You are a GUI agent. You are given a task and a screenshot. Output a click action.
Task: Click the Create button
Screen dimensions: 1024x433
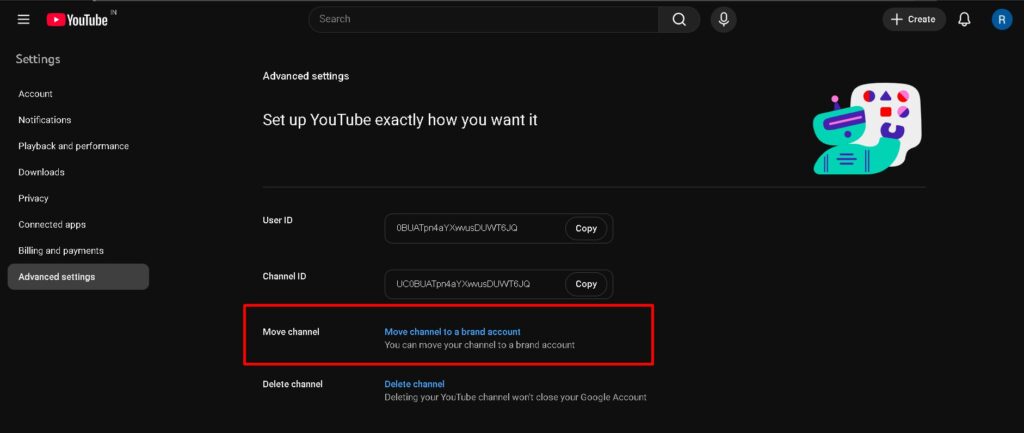click(x=914, y=20)
